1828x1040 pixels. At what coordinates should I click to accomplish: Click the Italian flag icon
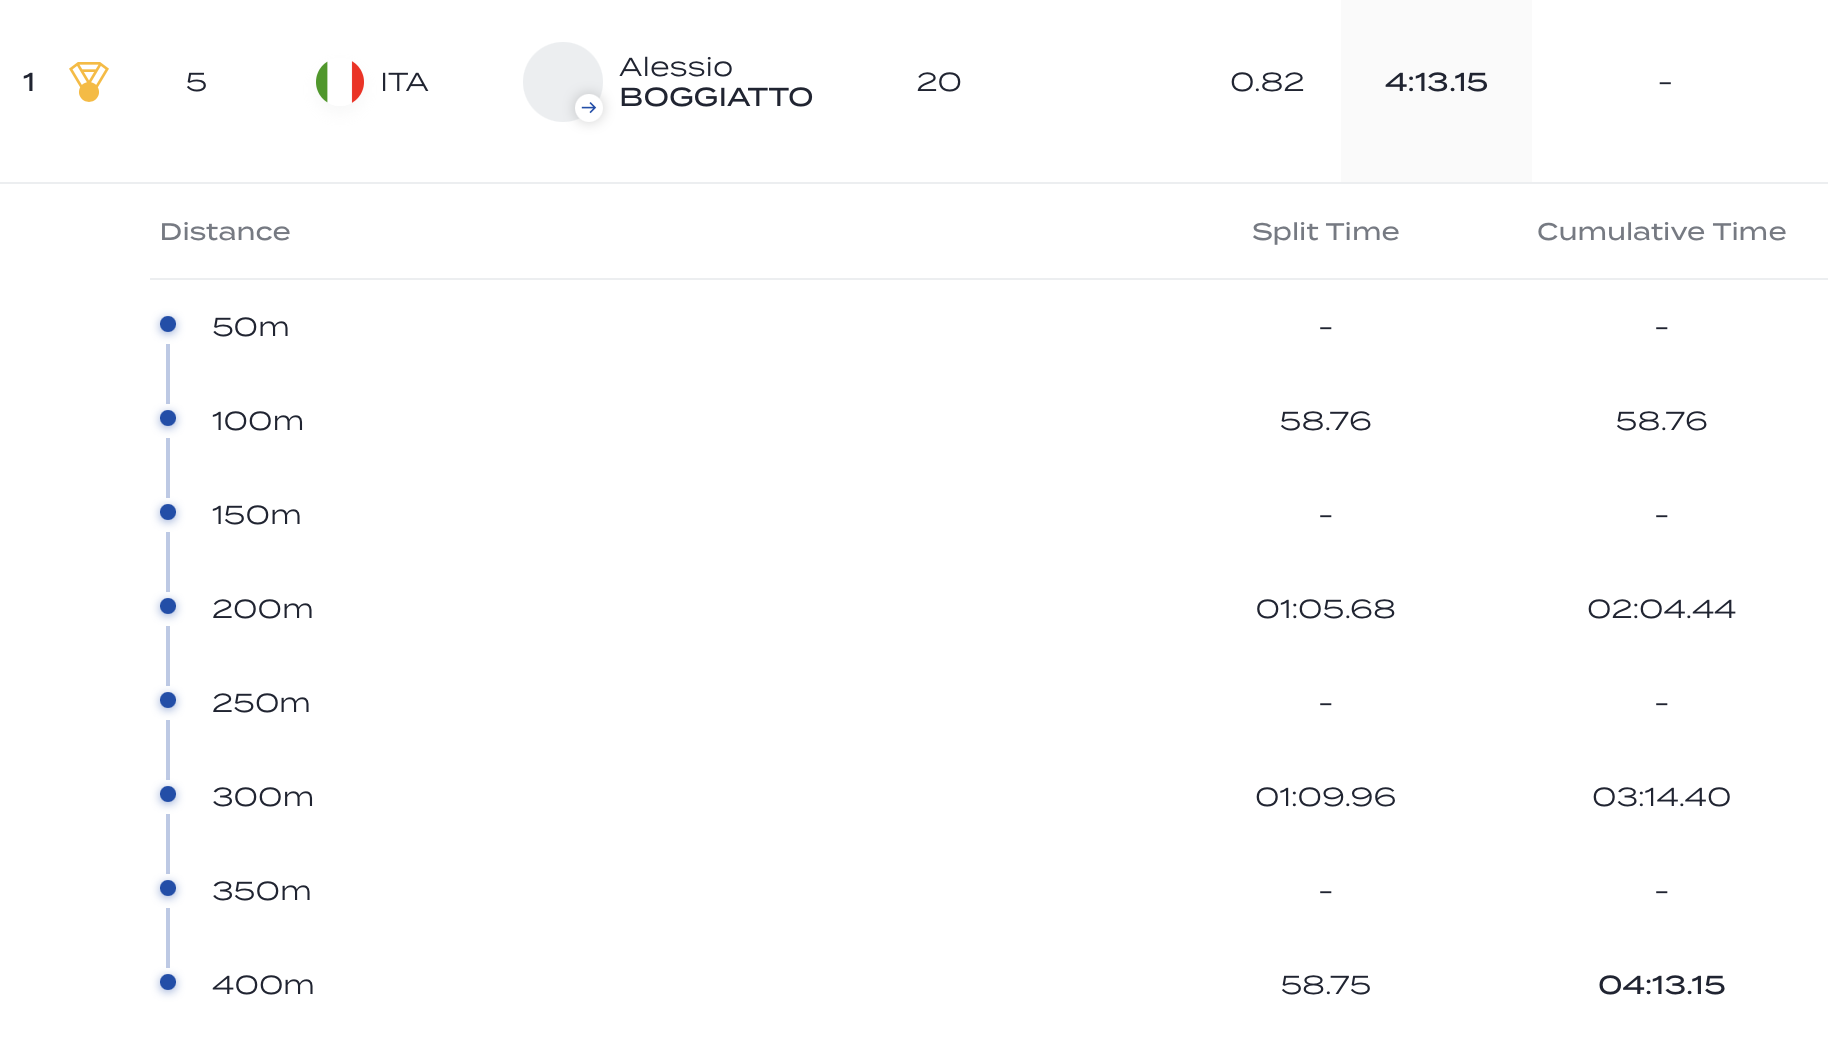click(x=340, y=82)
